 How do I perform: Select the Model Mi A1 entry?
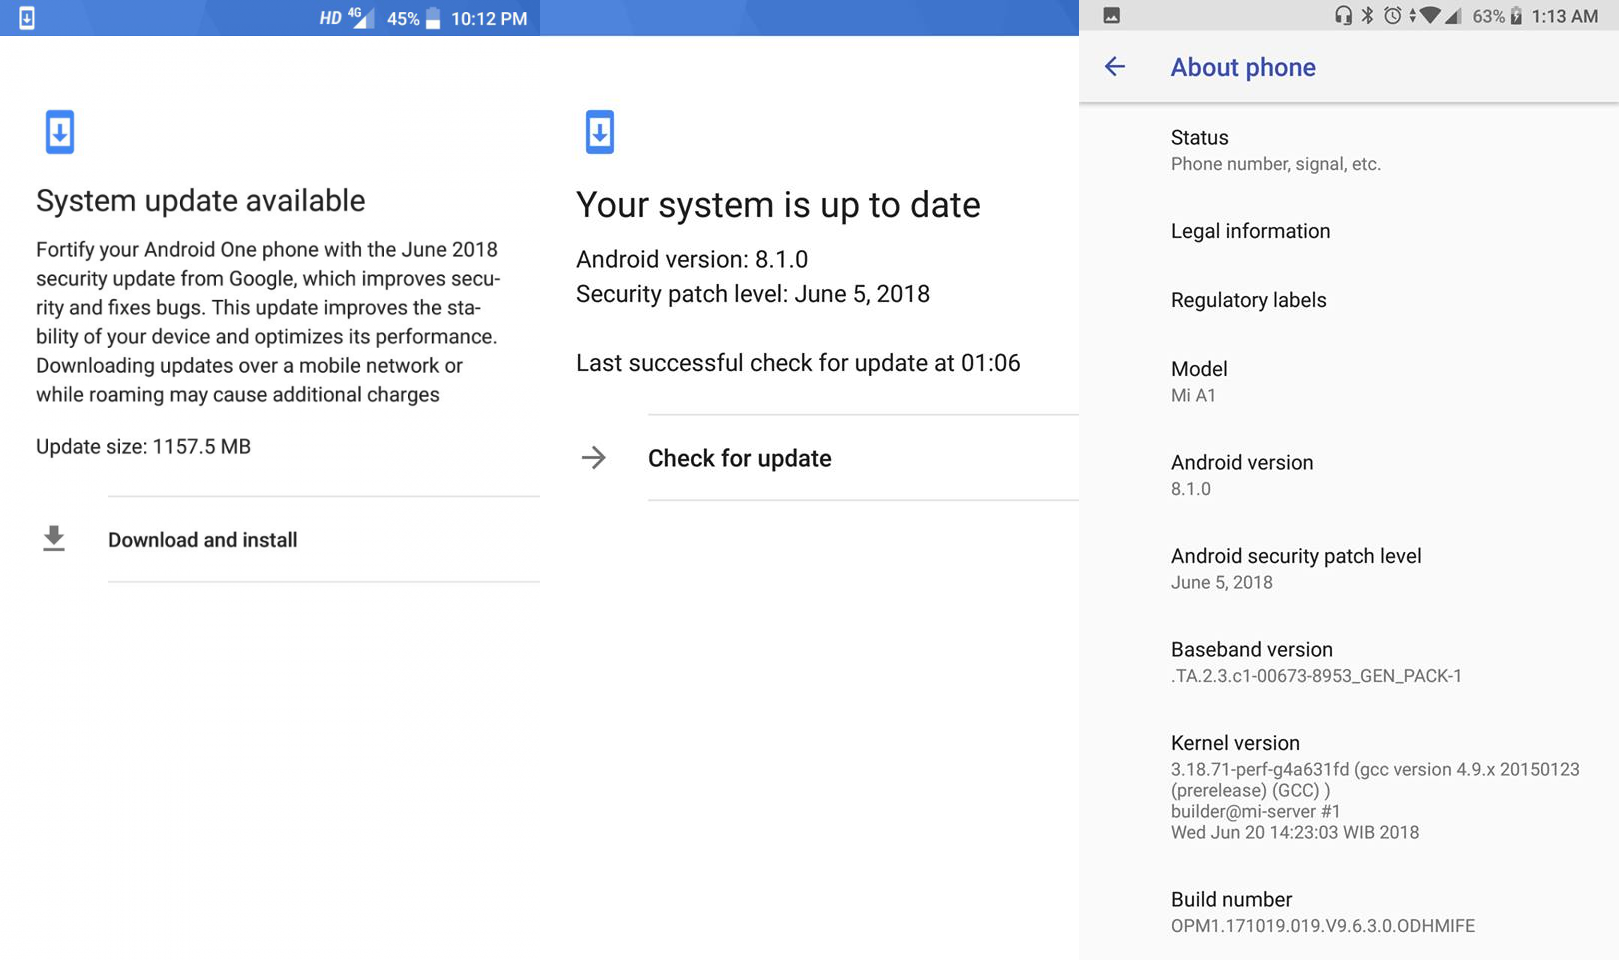1199,381
